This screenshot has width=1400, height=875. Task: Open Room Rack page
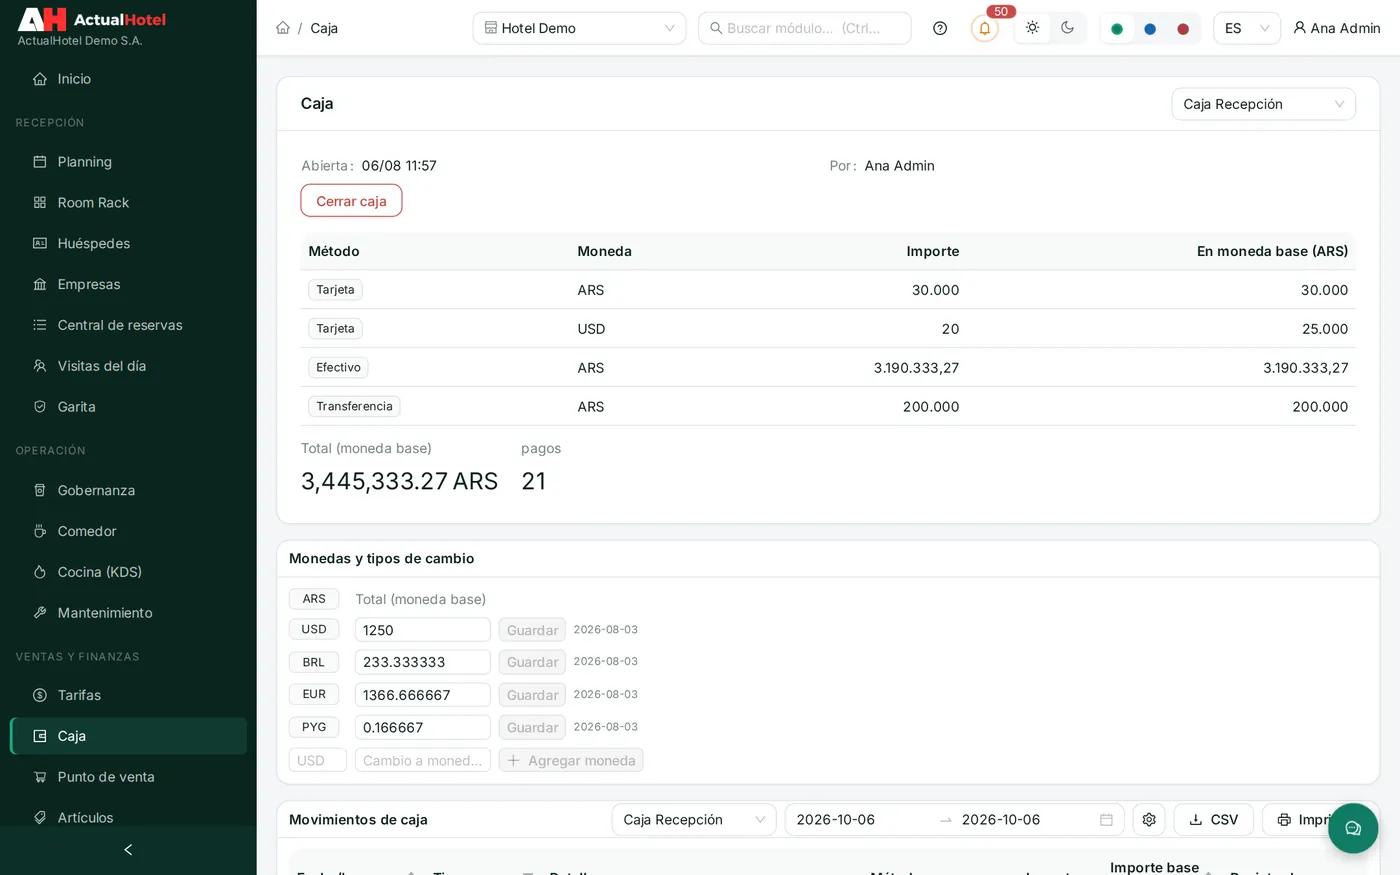pyautogui.click(x=128, y=203)
